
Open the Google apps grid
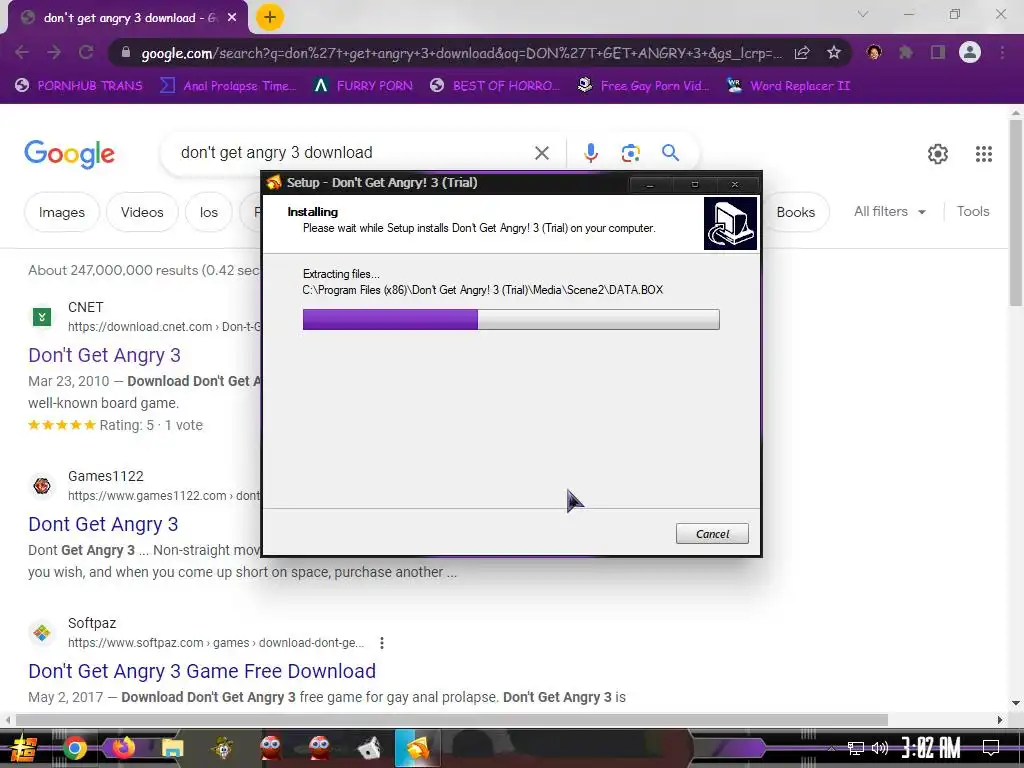click(984, 153)
